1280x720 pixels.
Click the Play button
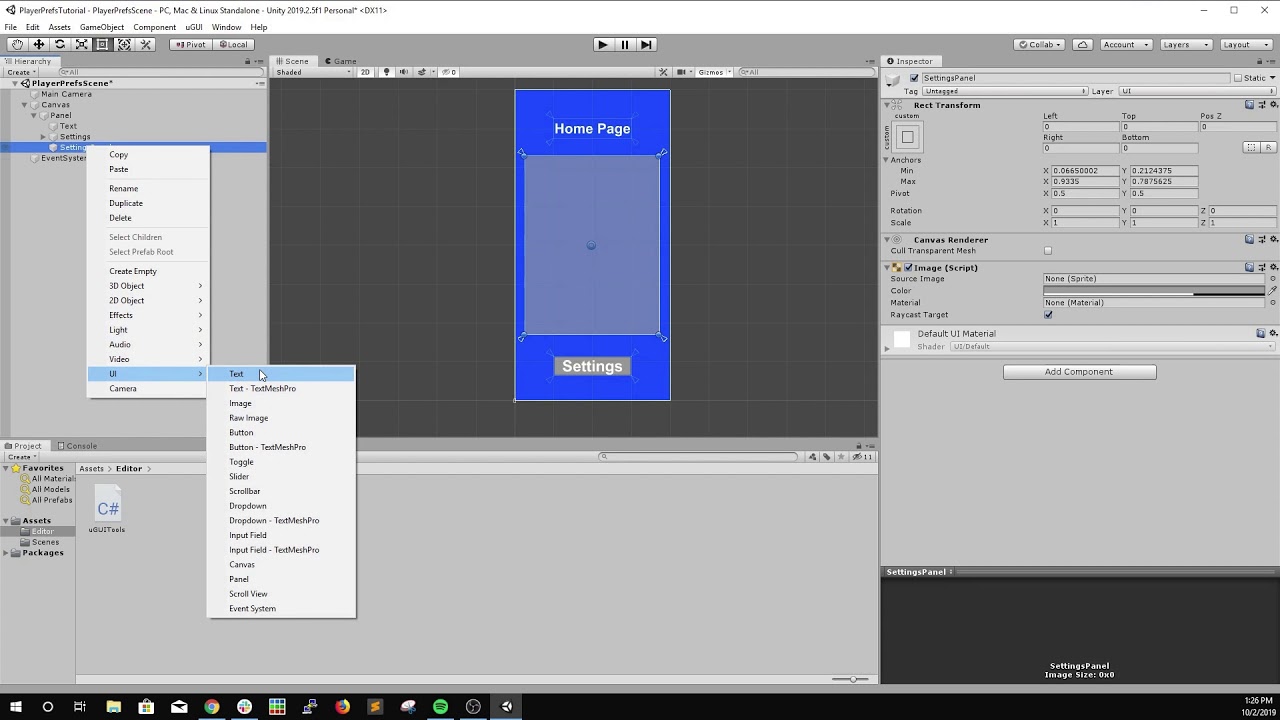(602, 44)
